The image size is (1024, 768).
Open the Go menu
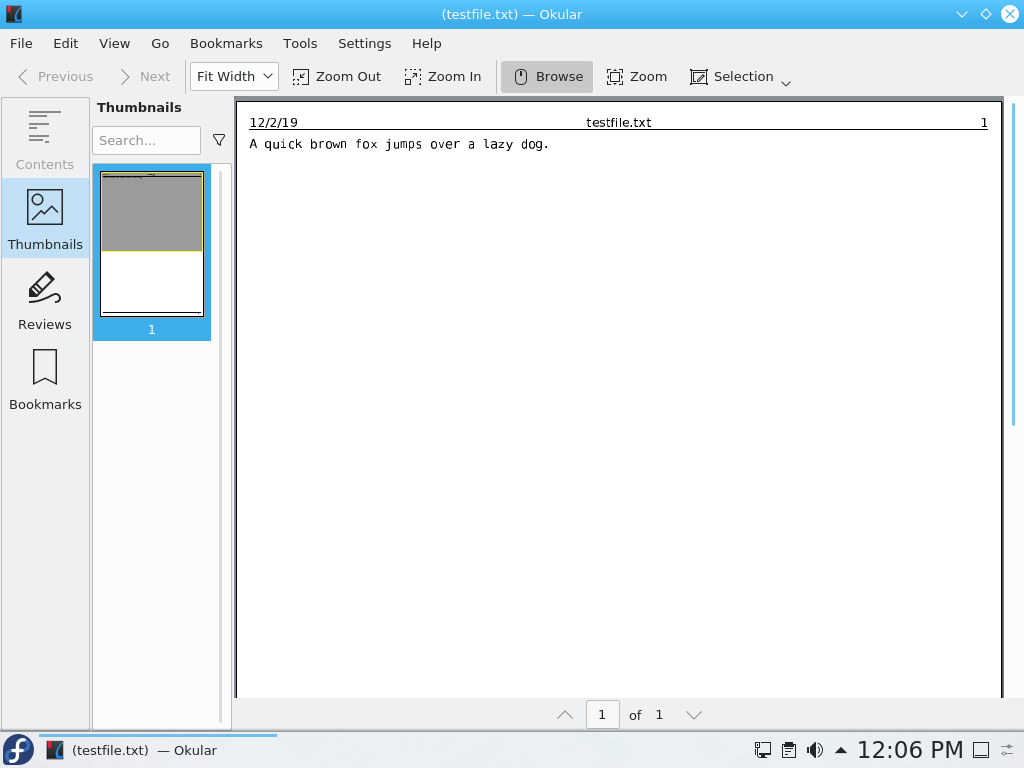(160, 44)
